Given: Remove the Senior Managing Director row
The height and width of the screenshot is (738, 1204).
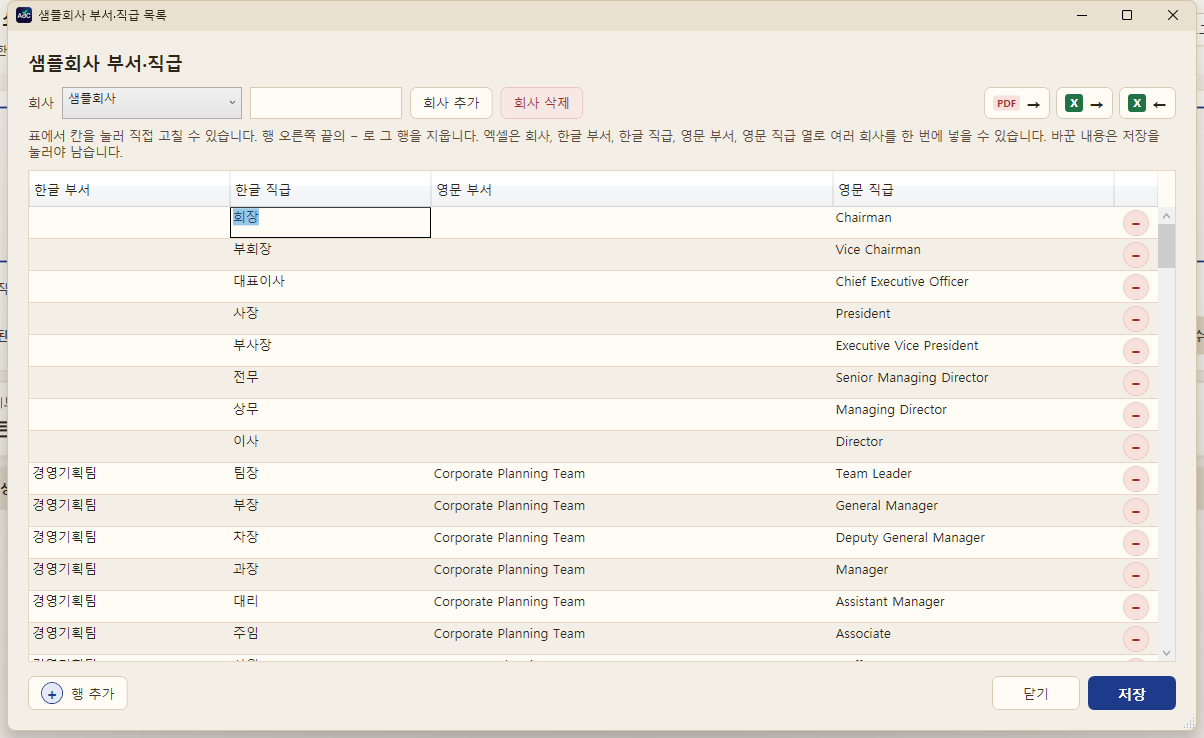Looking at the screenshot, I should 1136,383.
